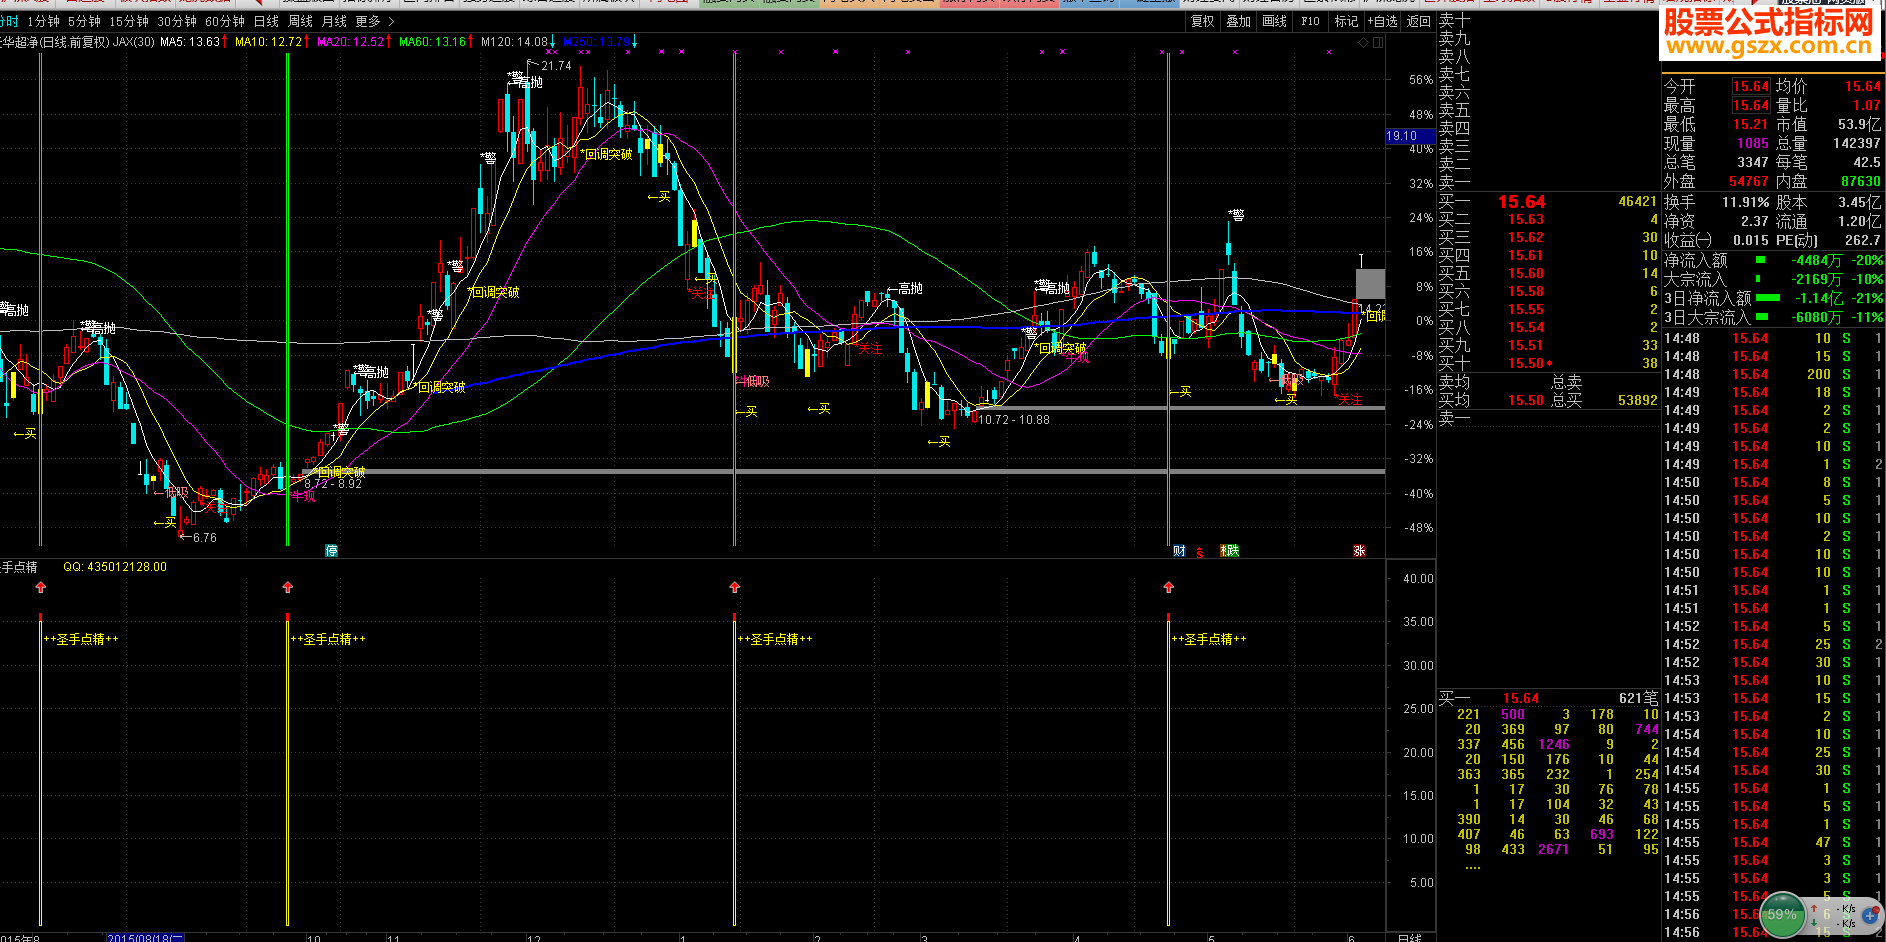Click the 总买 53892 value
Image resolution: width=1886 pixels, height=942 pixels.
pyautogui.click(x=1637, y=400)
